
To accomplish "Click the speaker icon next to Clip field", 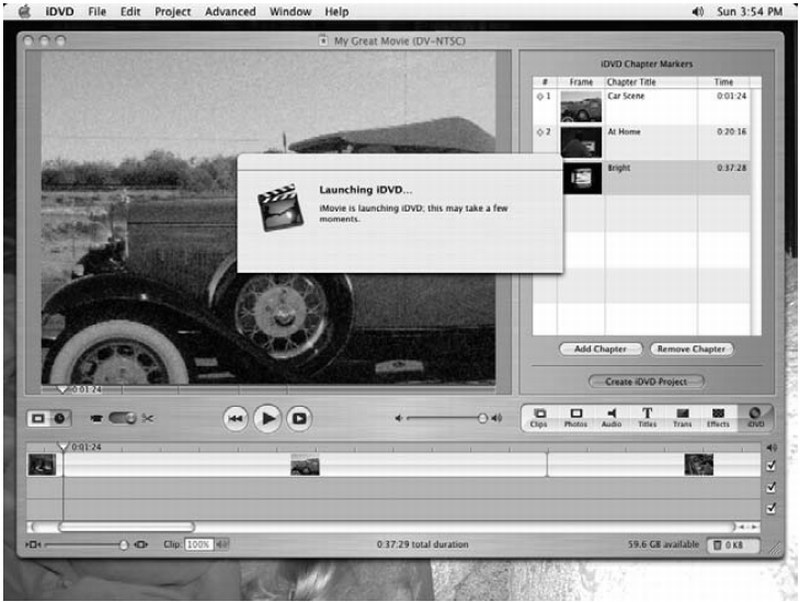I will [x=222, y=544].
